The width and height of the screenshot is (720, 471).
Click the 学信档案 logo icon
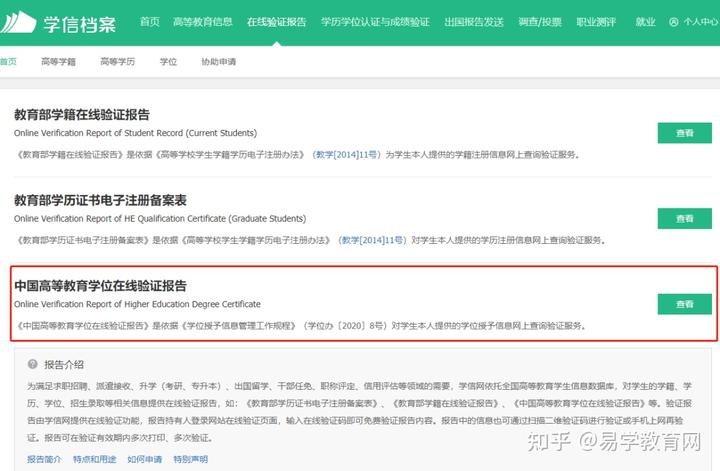[18, 22]
